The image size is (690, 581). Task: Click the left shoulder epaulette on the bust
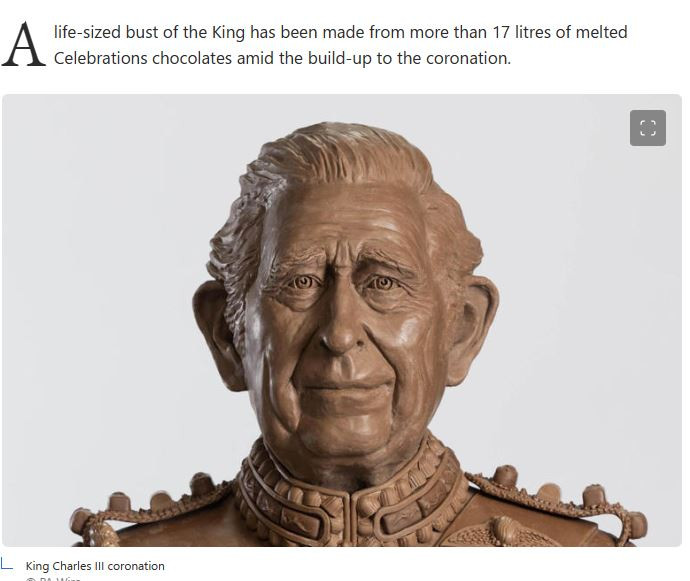[x=150, y=511]
